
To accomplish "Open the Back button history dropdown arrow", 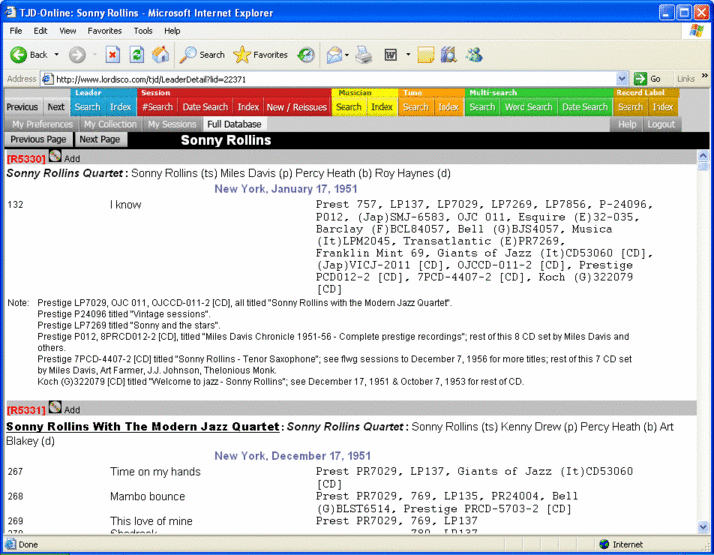I will point(56,55).
